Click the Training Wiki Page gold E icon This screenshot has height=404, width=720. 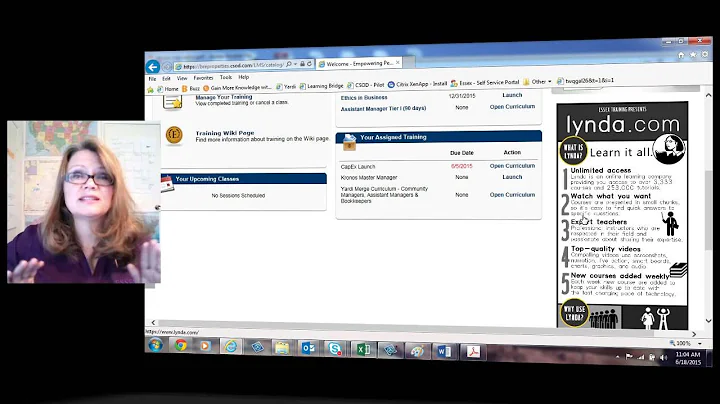[x=174, y=135]
